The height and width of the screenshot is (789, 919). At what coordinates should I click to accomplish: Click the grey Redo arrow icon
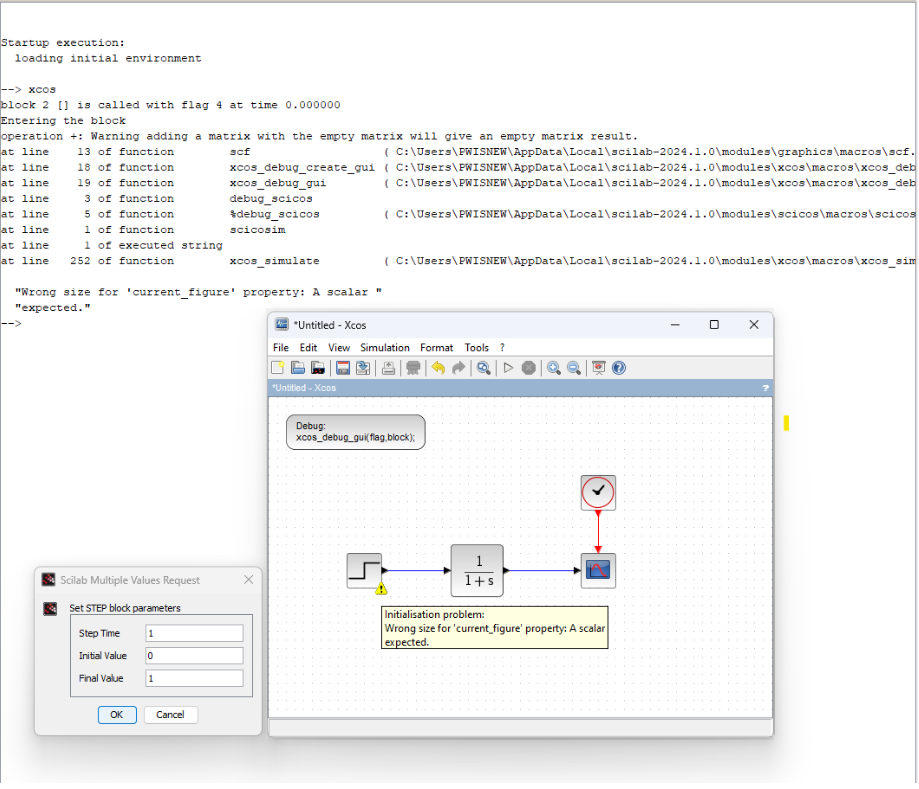click(458, 368)
